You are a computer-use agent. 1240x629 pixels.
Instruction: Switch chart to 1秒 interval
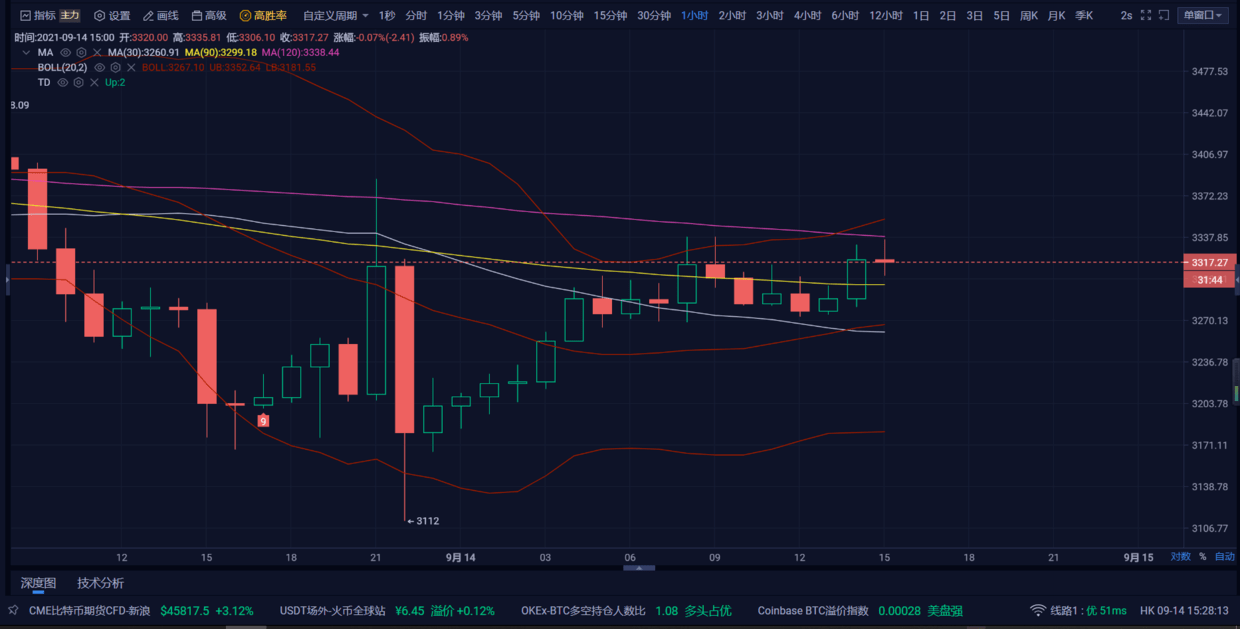(x=387, y=16)
